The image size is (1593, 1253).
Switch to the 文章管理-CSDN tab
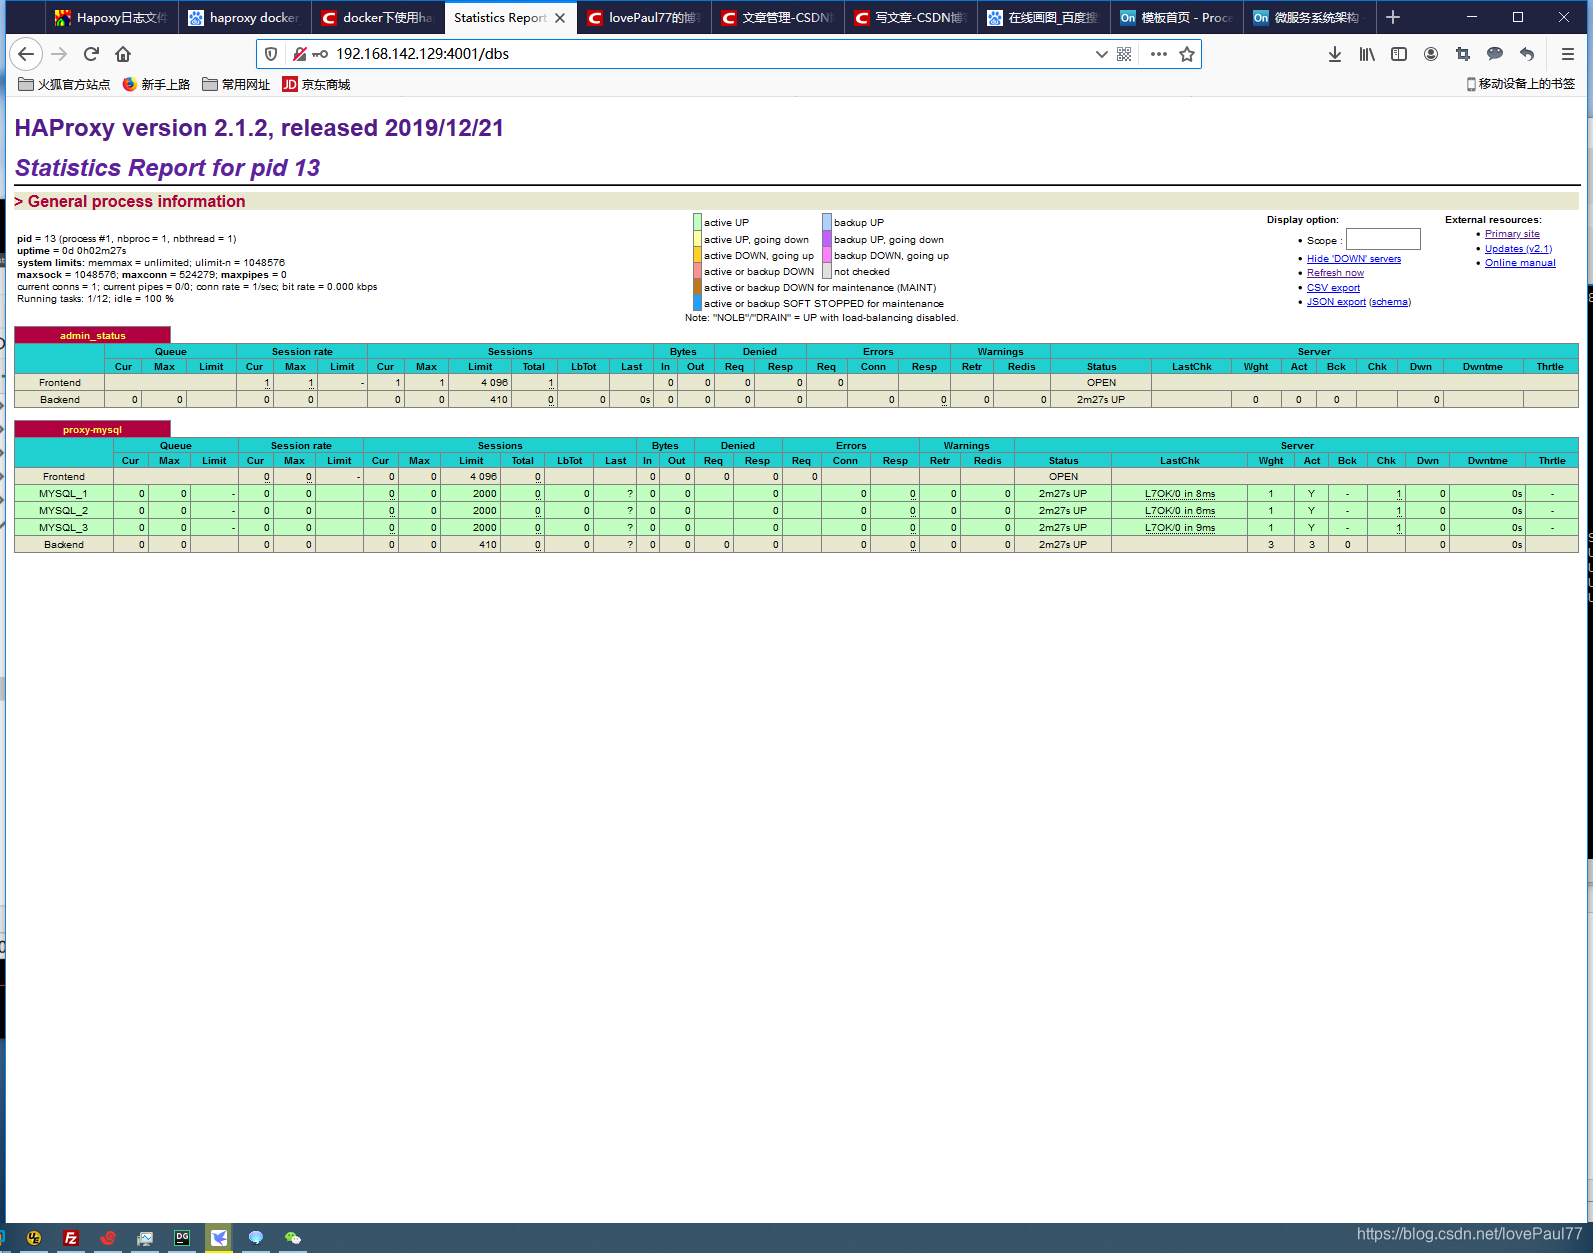pyautogui.click(x=777, y=18)
